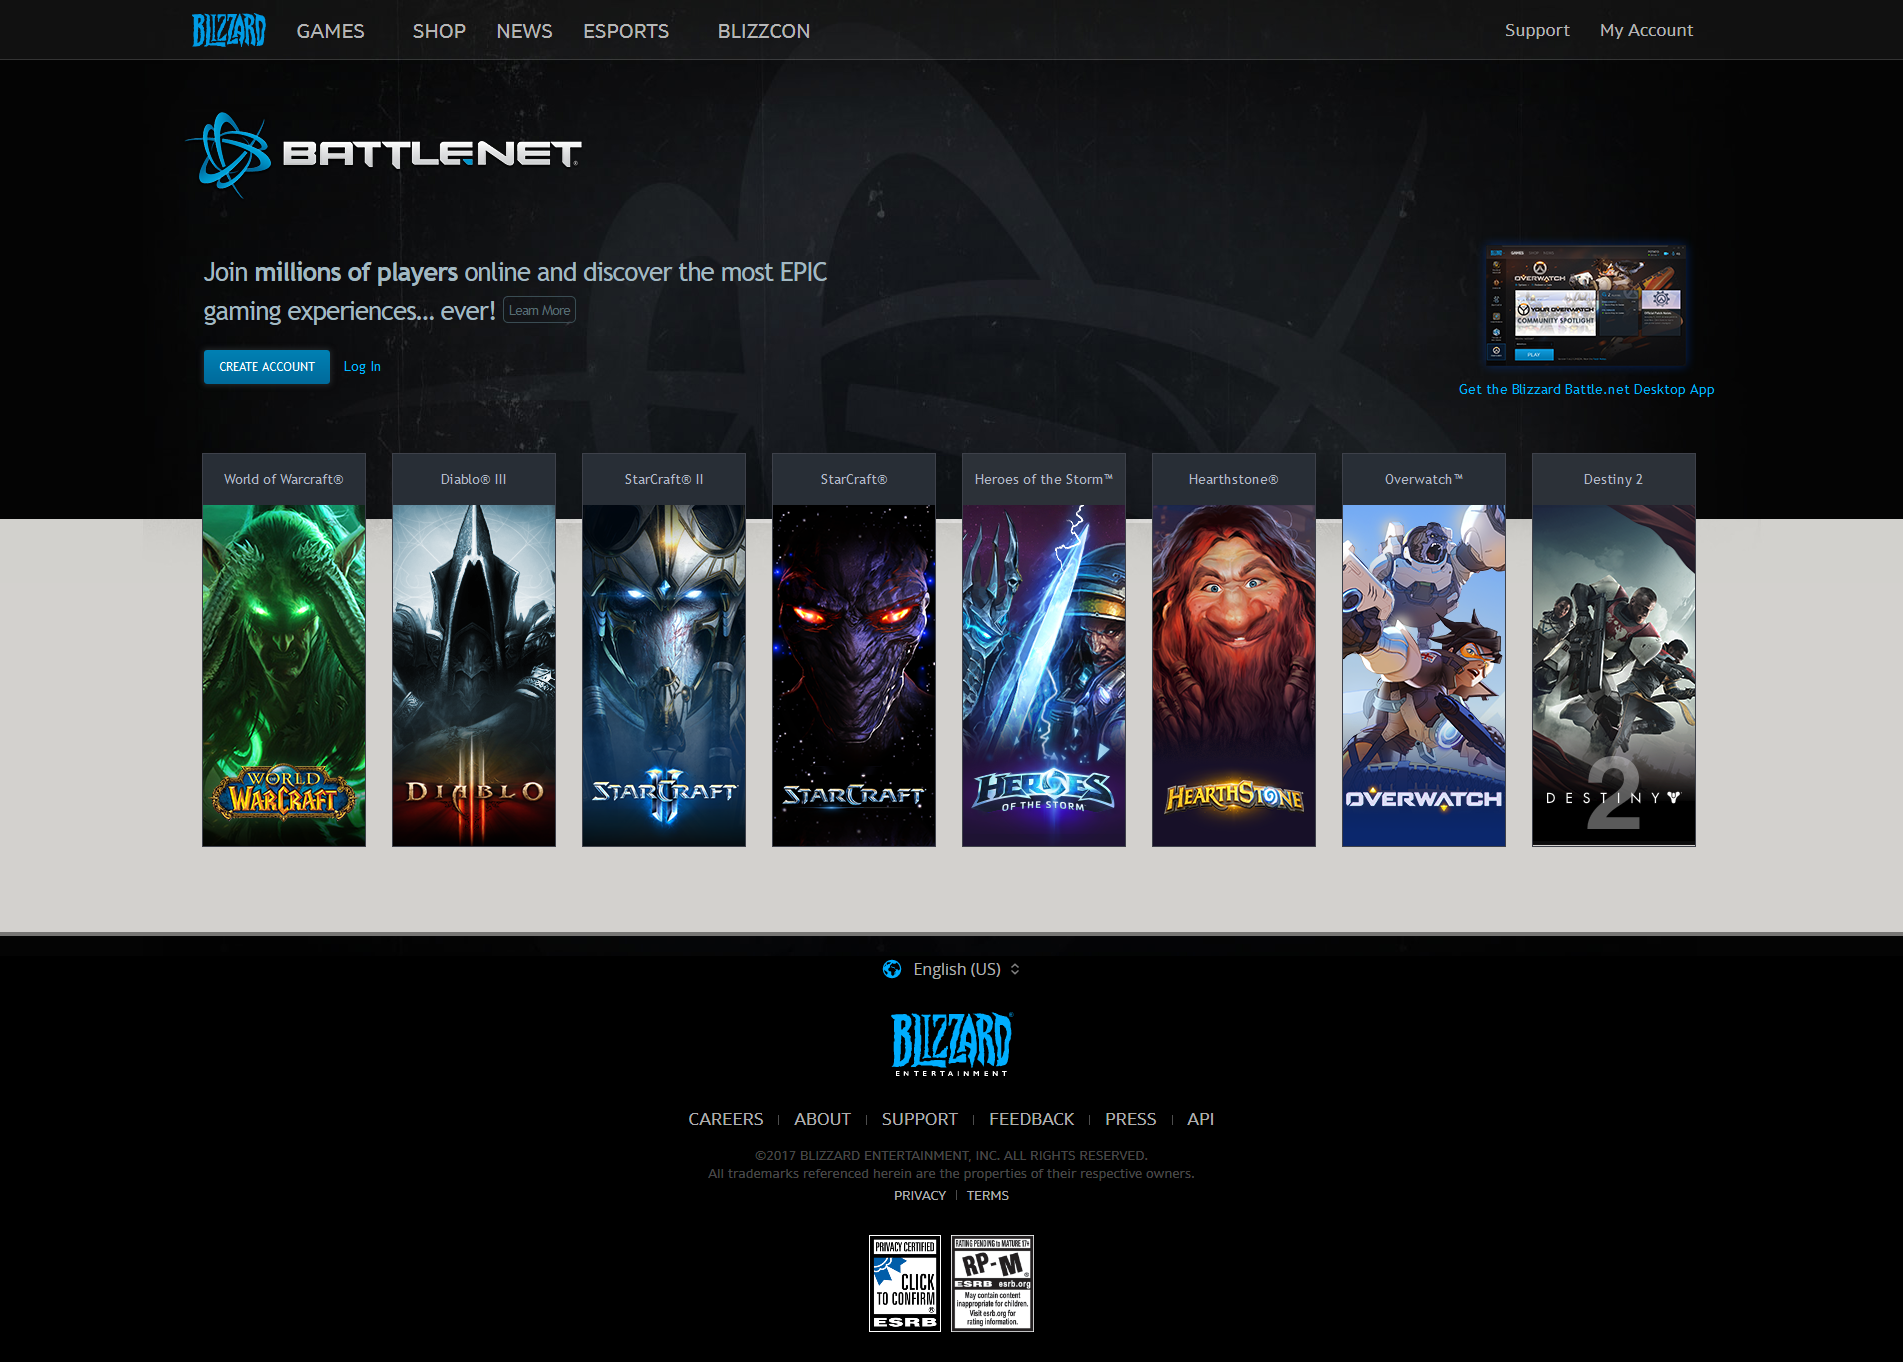This screenshot has width=1903, height=1362.
Task: Open the SHOP menu item
Action: [x=439, y=31]
